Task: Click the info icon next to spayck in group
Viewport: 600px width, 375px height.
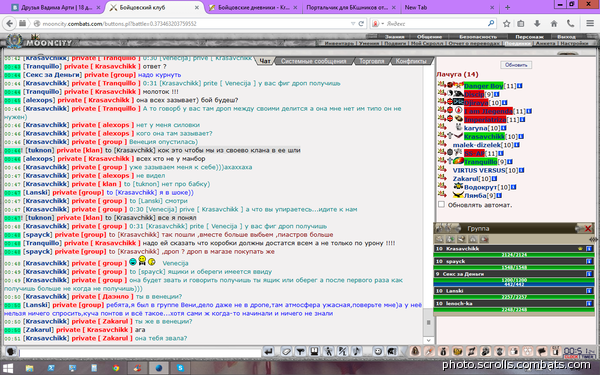Action: click(x=589, y=261)
